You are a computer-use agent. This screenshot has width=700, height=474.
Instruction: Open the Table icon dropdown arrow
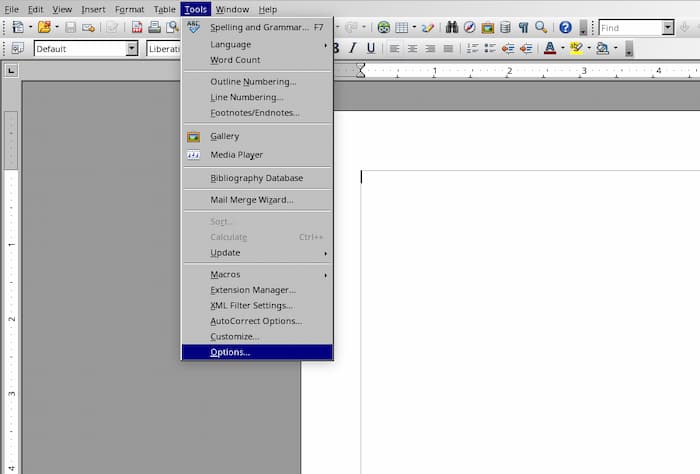[x=414, y=28]
